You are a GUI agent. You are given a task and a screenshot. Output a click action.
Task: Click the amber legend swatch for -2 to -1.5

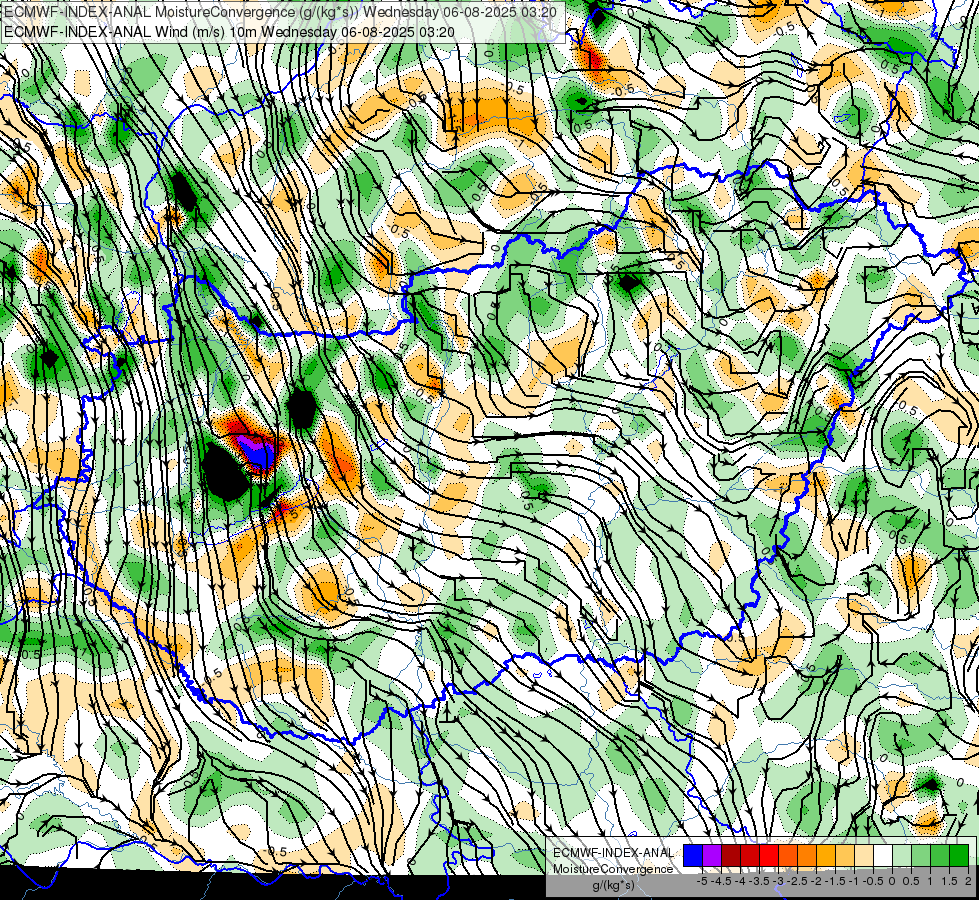pos(826,855)
